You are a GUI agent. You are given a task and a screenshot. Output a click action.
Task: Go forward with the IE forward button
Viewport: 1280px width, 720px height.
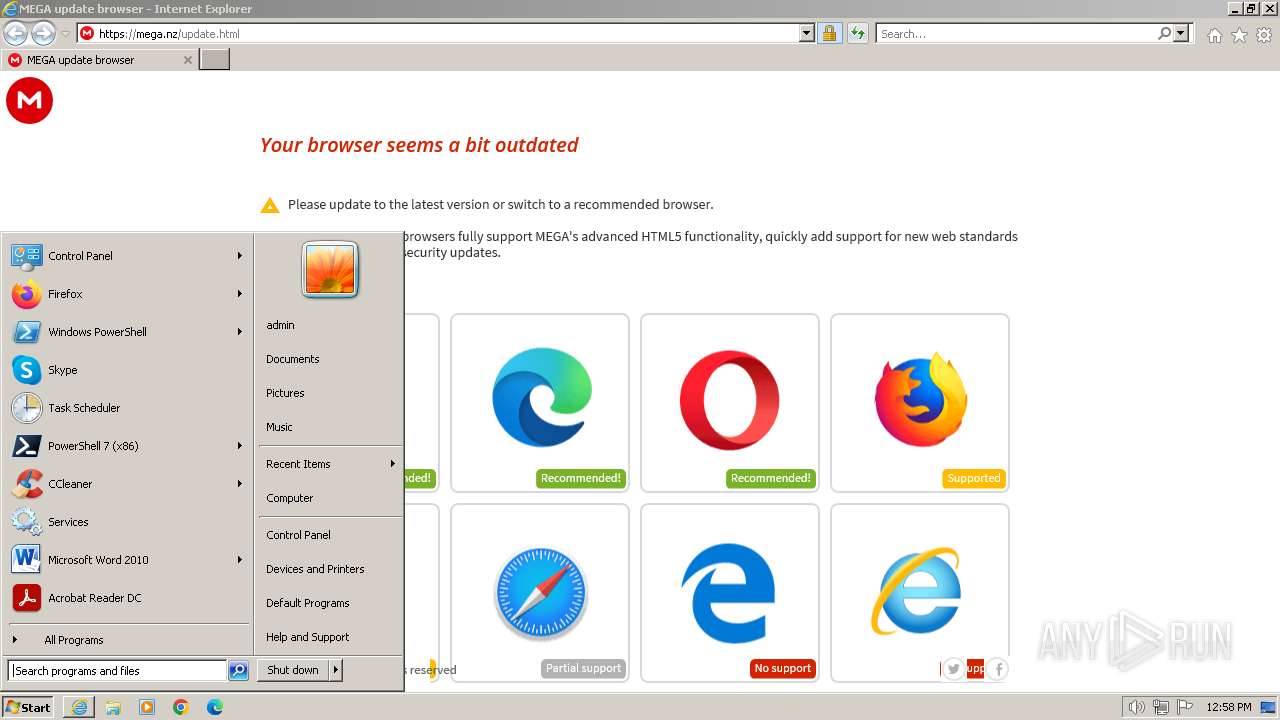click(x=43, y=33)
